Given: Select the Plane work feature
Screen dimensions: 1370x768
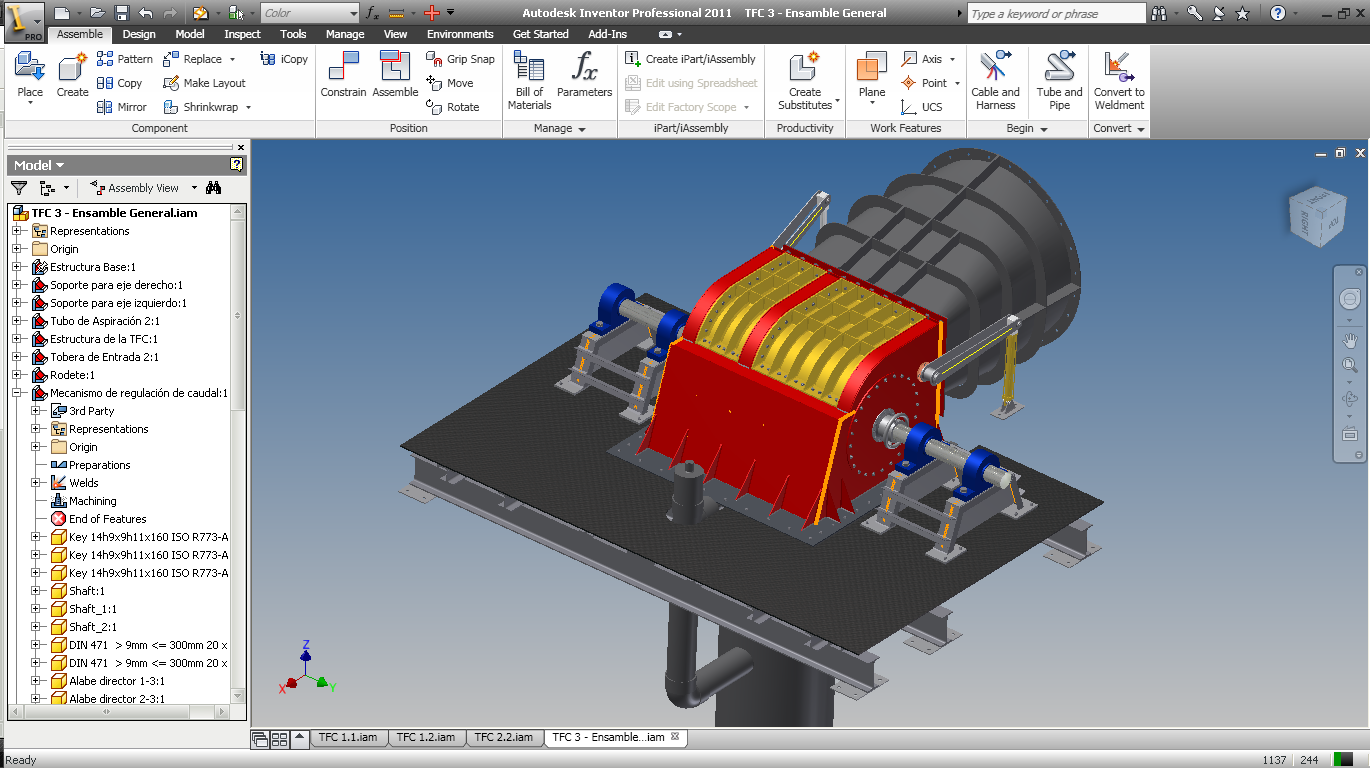Looking at the screenshot, I should point(872,78).
